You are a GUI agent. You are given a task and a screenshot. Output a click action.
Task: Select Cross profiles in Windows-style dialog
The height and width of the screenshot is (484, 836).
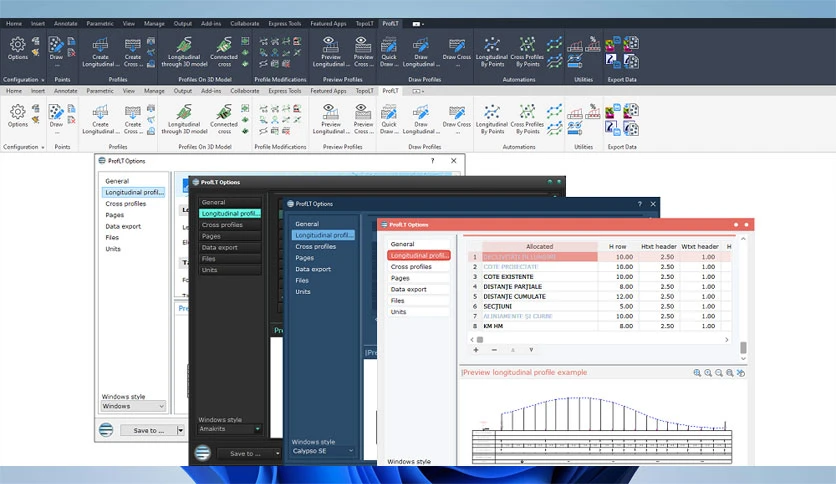click(126, 204)
